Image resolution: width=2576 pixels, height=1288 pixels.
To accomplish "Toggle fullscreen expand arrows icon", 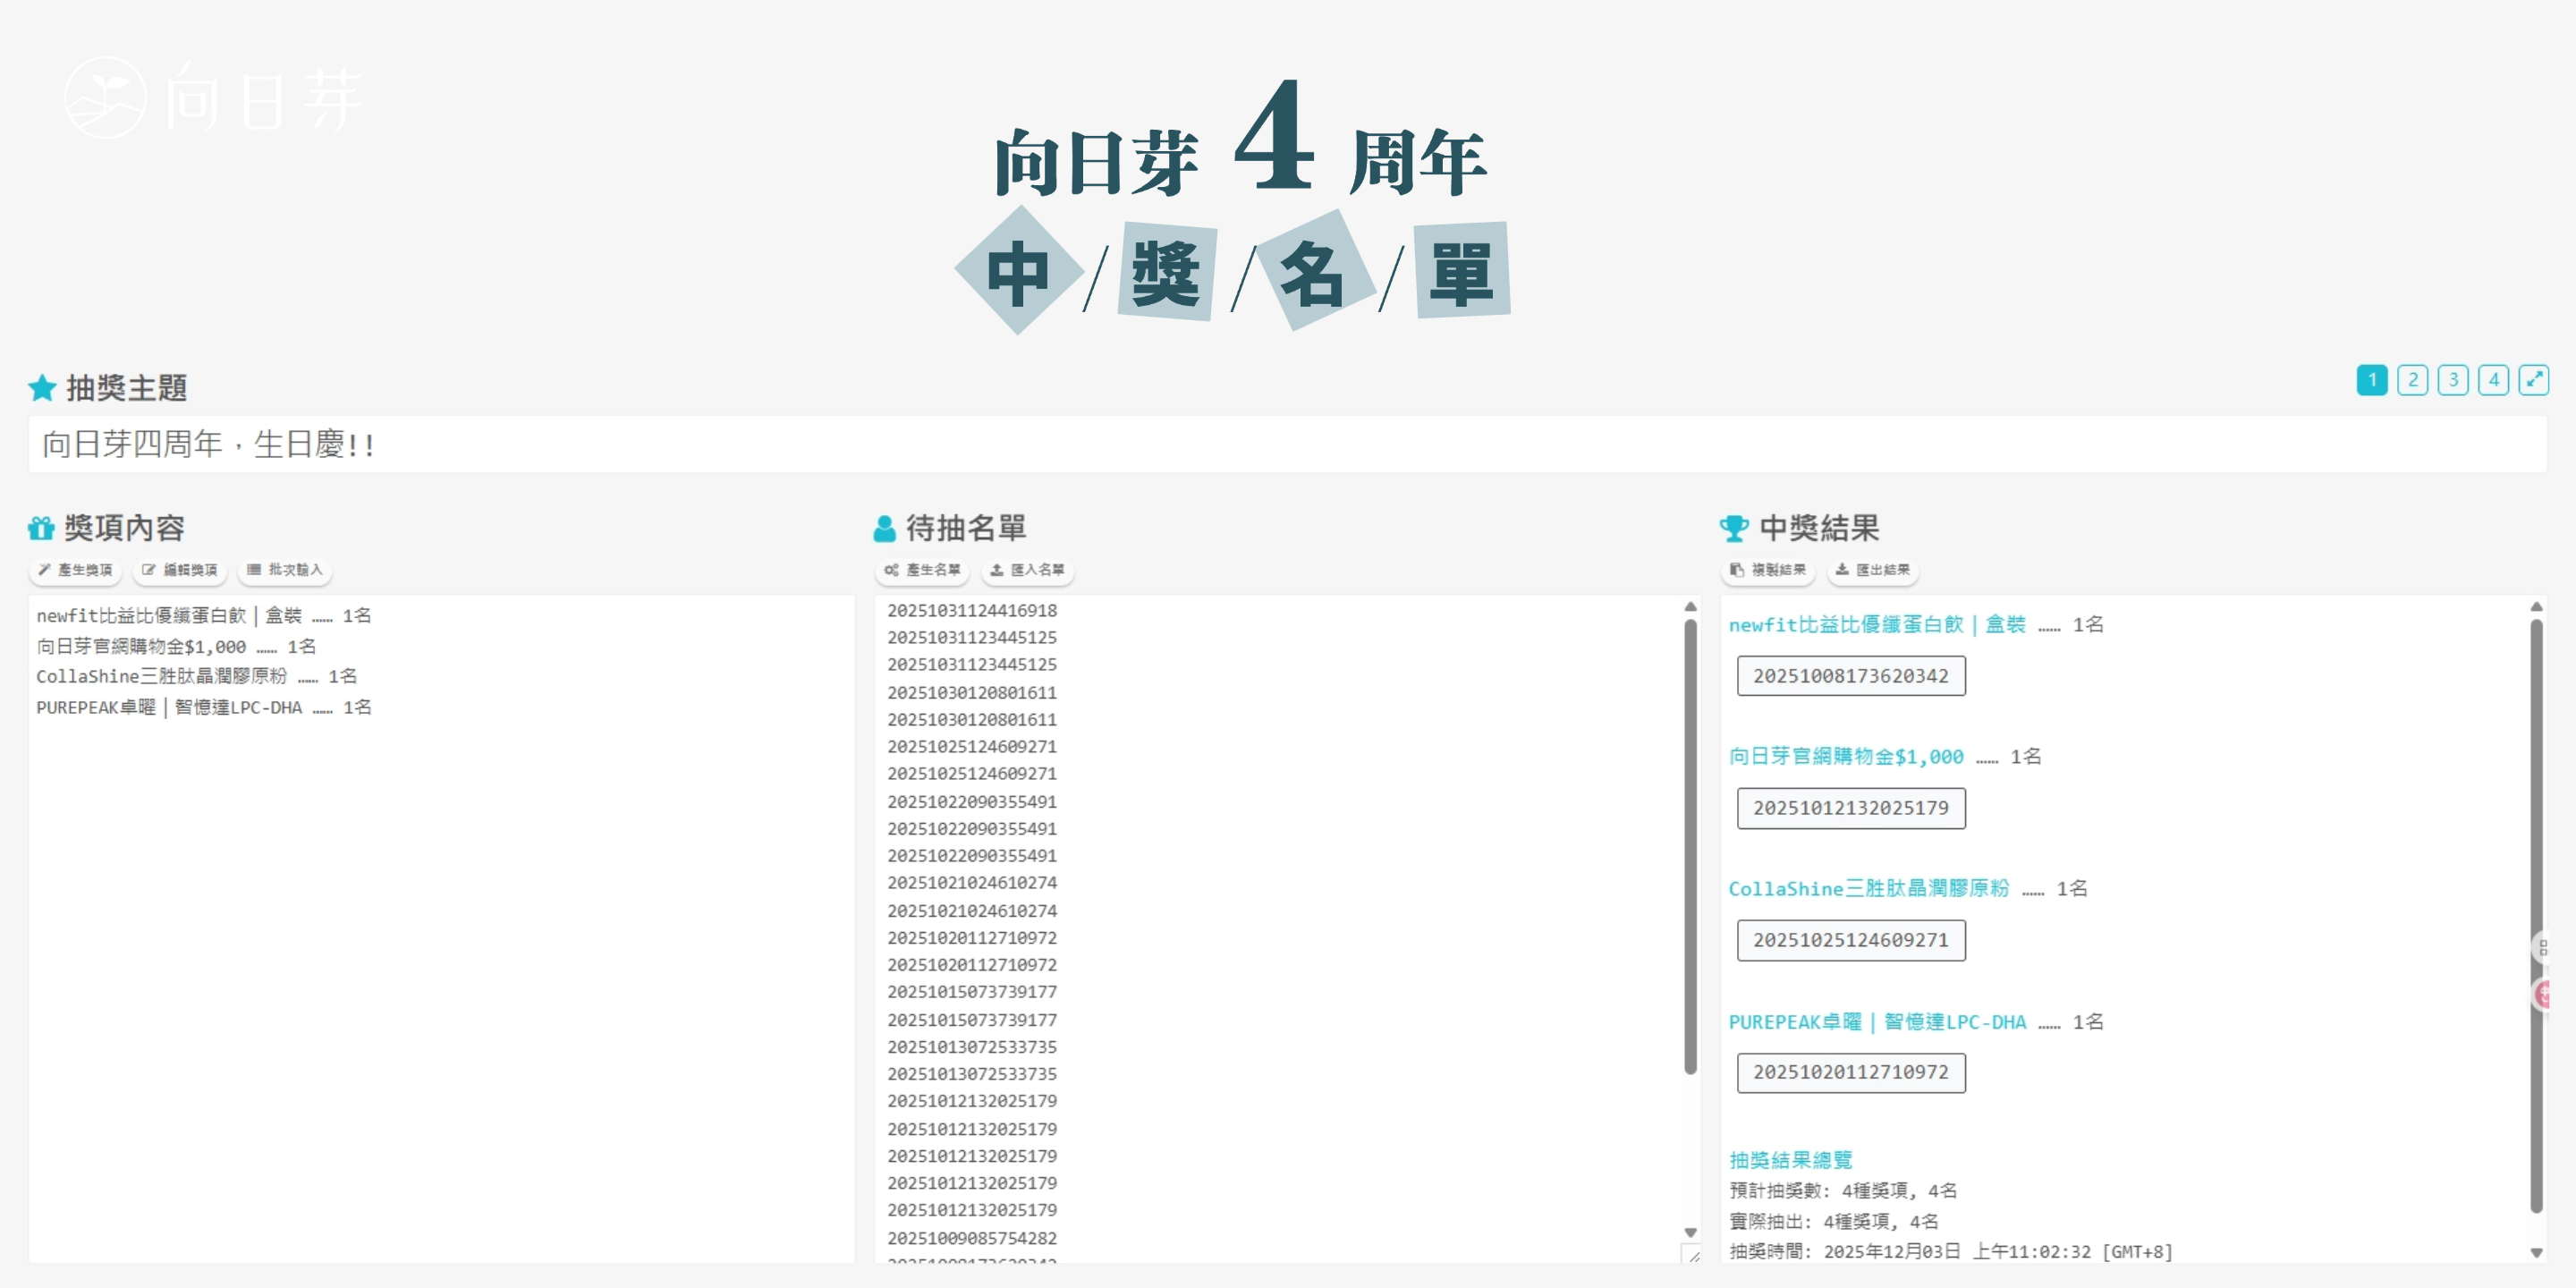I will [2533, 380].
